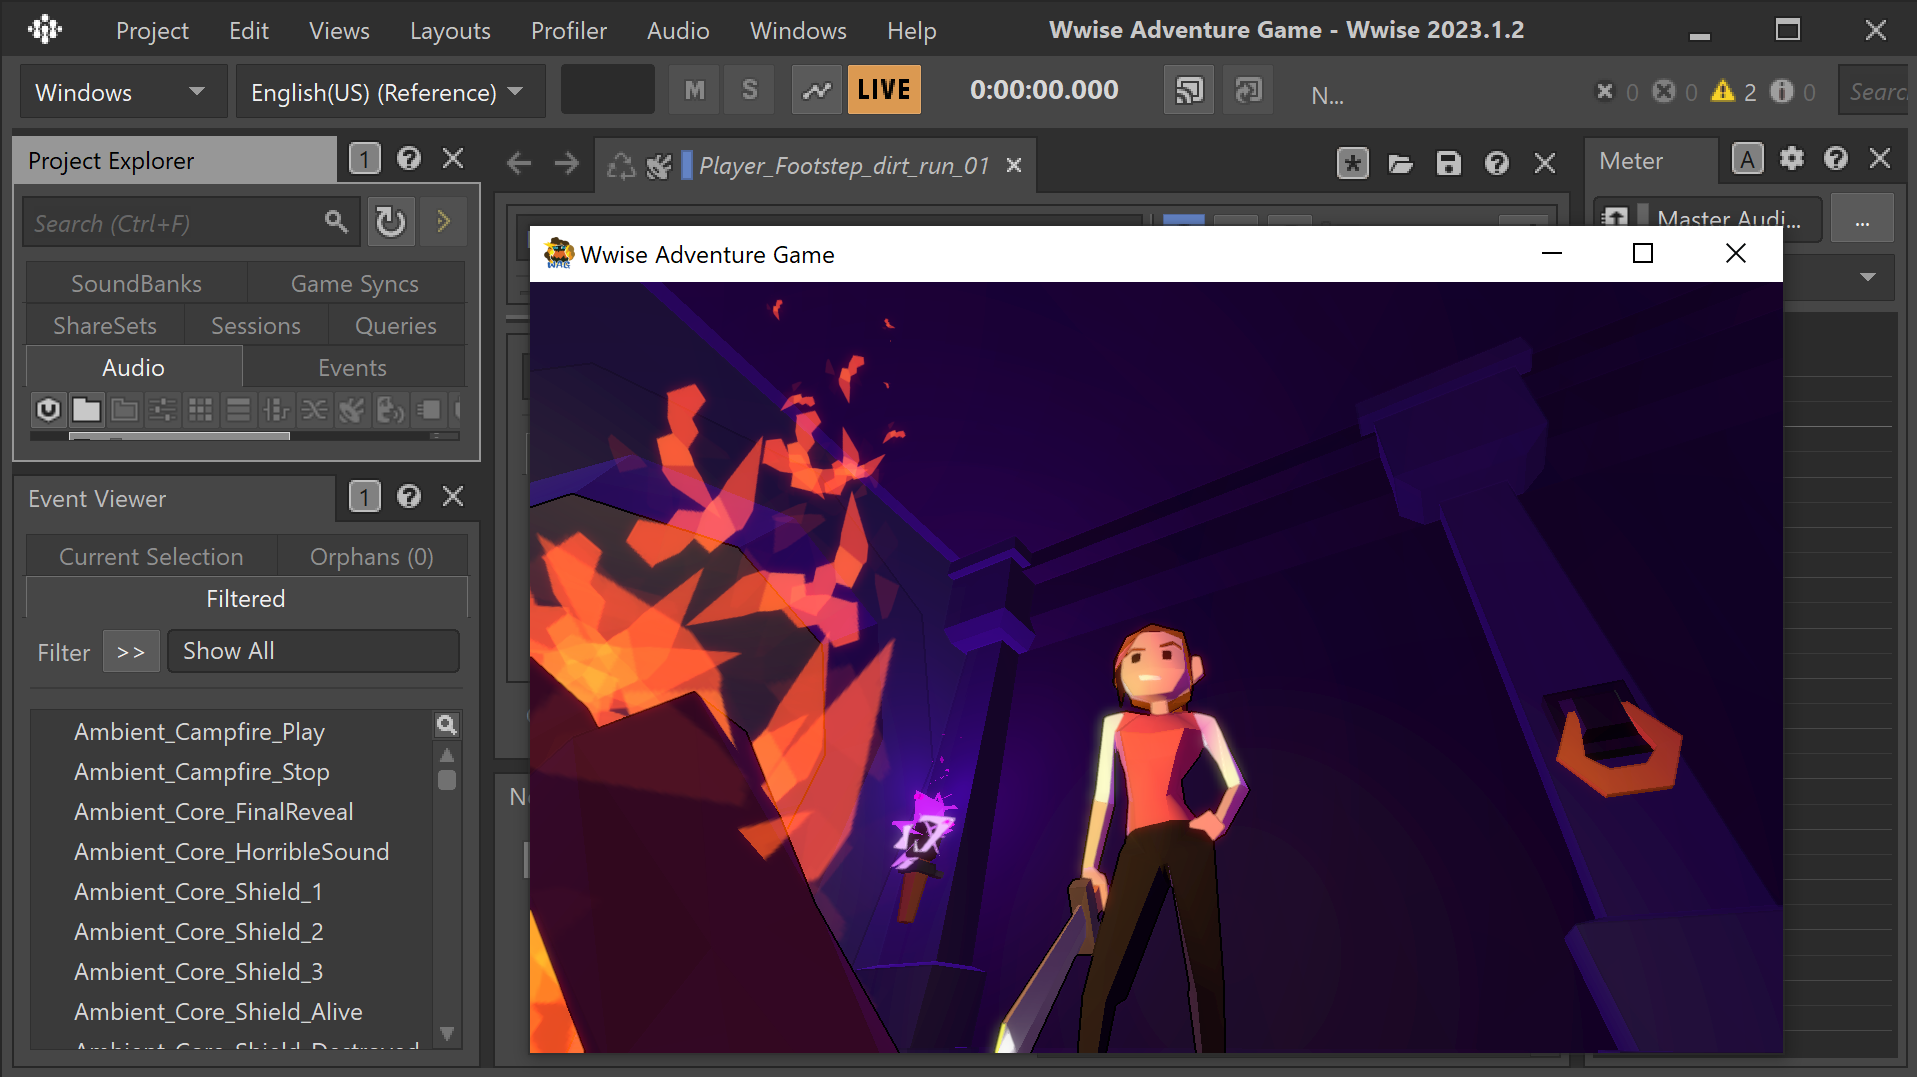The height and width of the screenshot is (1077, 1917).
Task: Click the timecode 0:00:00.000 display
Action: [1044, 91]
